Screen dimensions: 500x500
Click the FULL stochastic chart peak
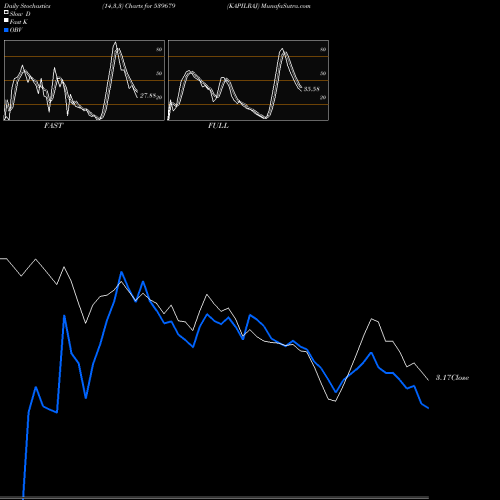coord(282,49)
